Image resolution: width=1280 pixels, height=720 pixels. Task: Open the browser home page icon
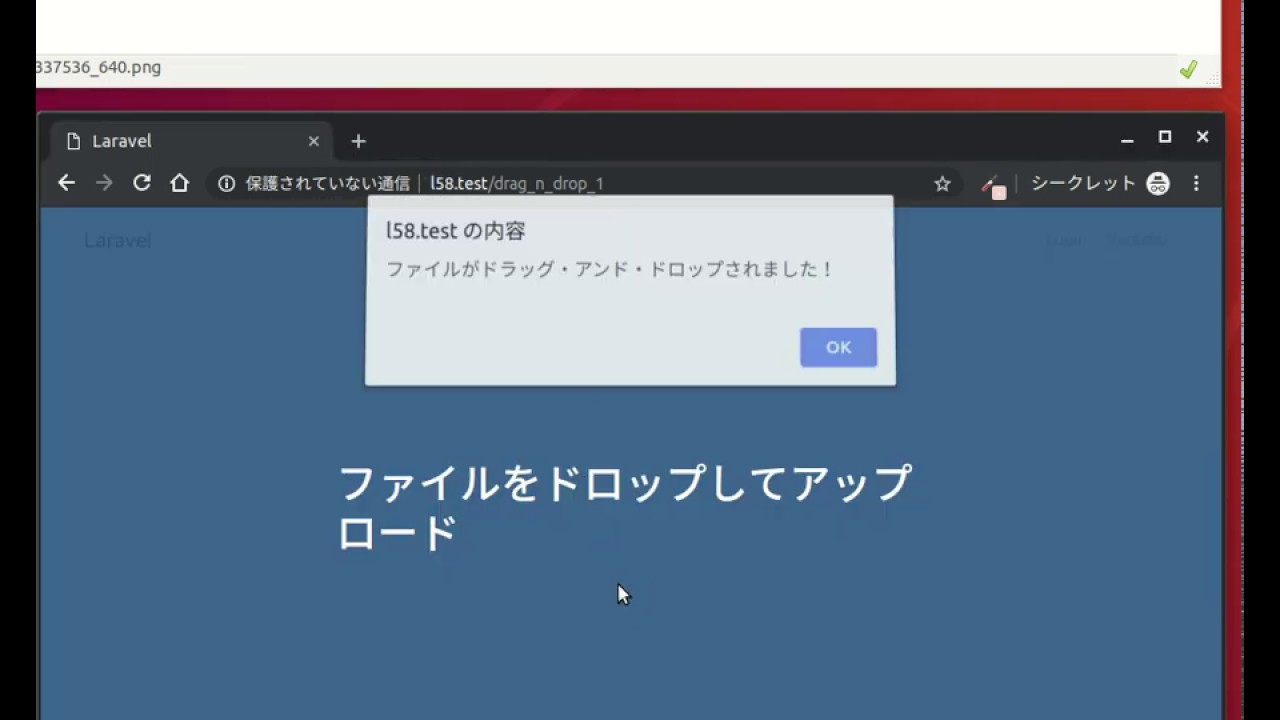click(x=180, y=183)
